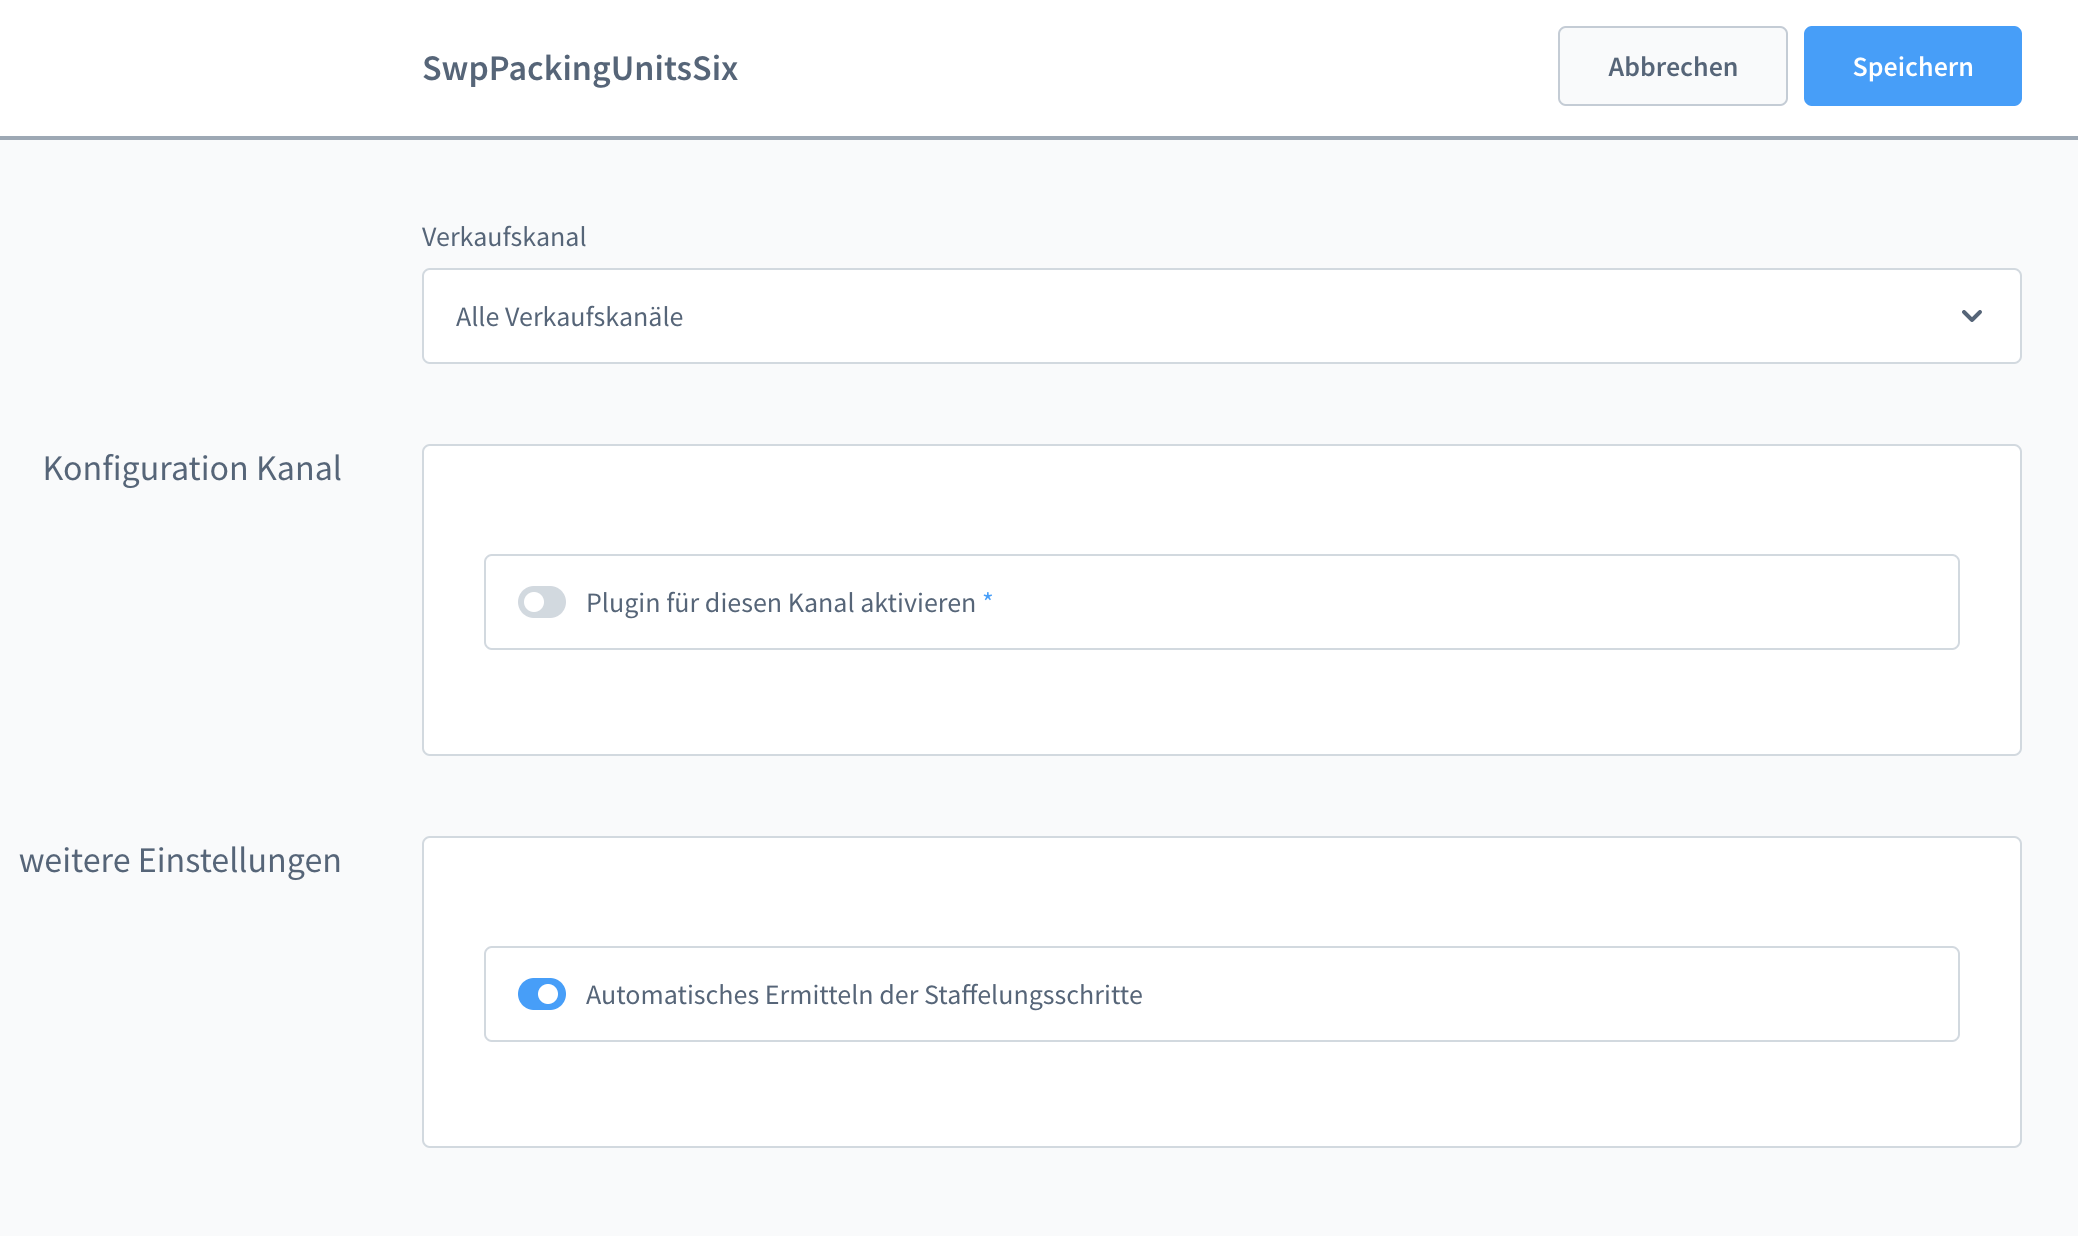Click empty area of Konfiguration Kanal card
This screenshot has width=2078, height=1236.
coord(1220,500)
